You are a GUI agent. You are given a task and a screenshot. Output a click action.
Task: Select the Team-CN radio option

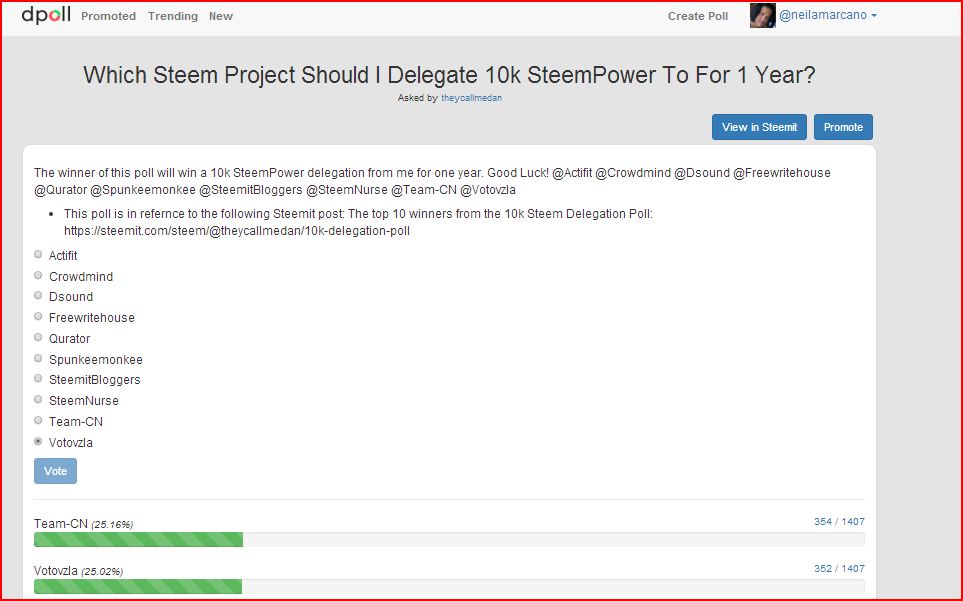pyautogui.click(x=38, y=420)
